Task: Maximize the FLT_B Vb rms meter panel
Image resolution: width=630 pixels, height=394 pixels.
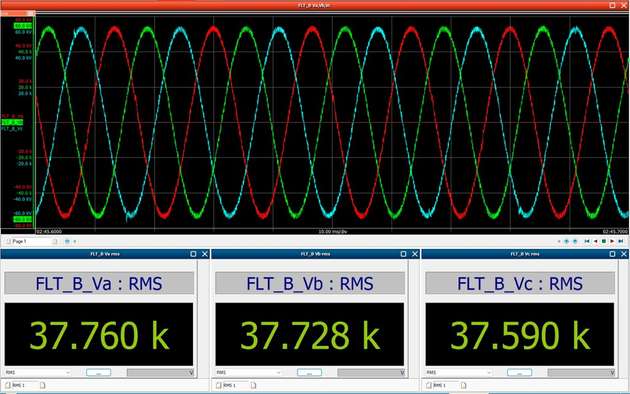Action: point(403,254)
